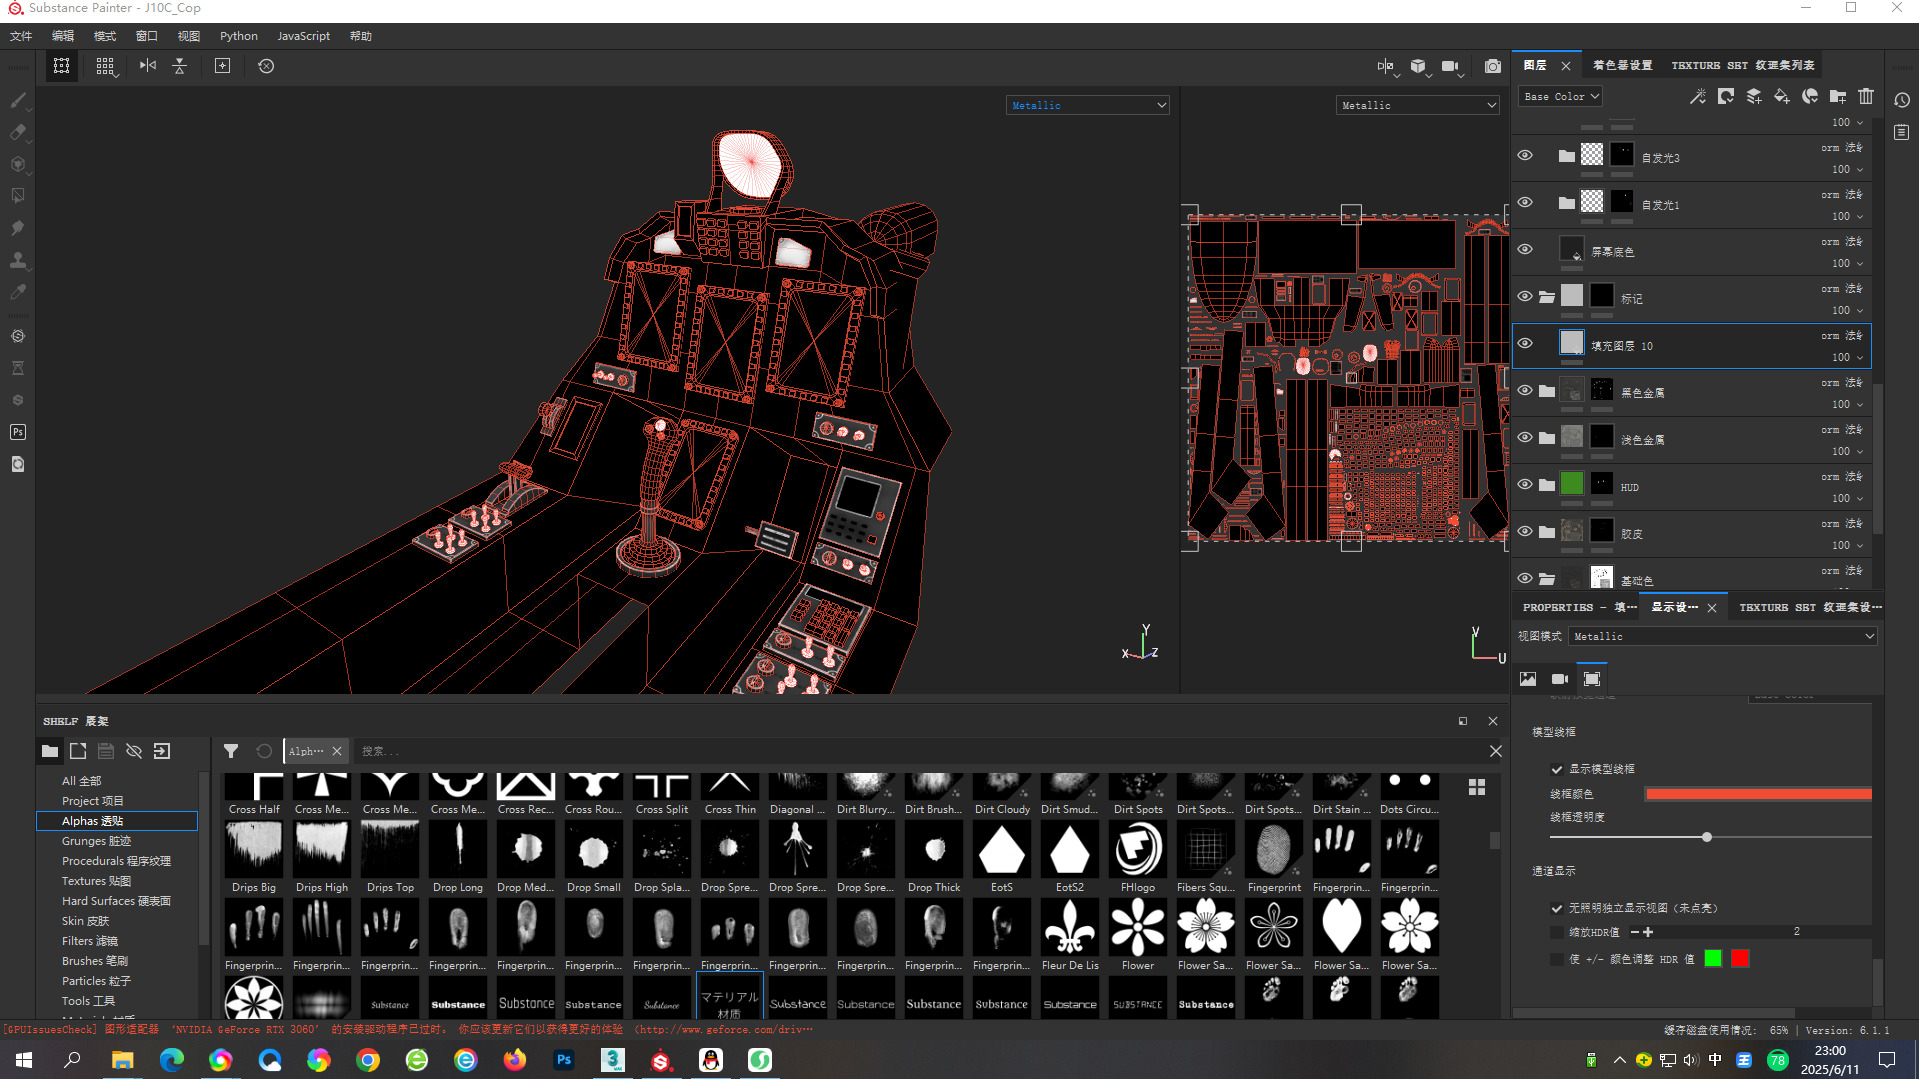Toggle vertical mirror symmetry icon
1919x1079 pixels.
(x=180, y=66)
